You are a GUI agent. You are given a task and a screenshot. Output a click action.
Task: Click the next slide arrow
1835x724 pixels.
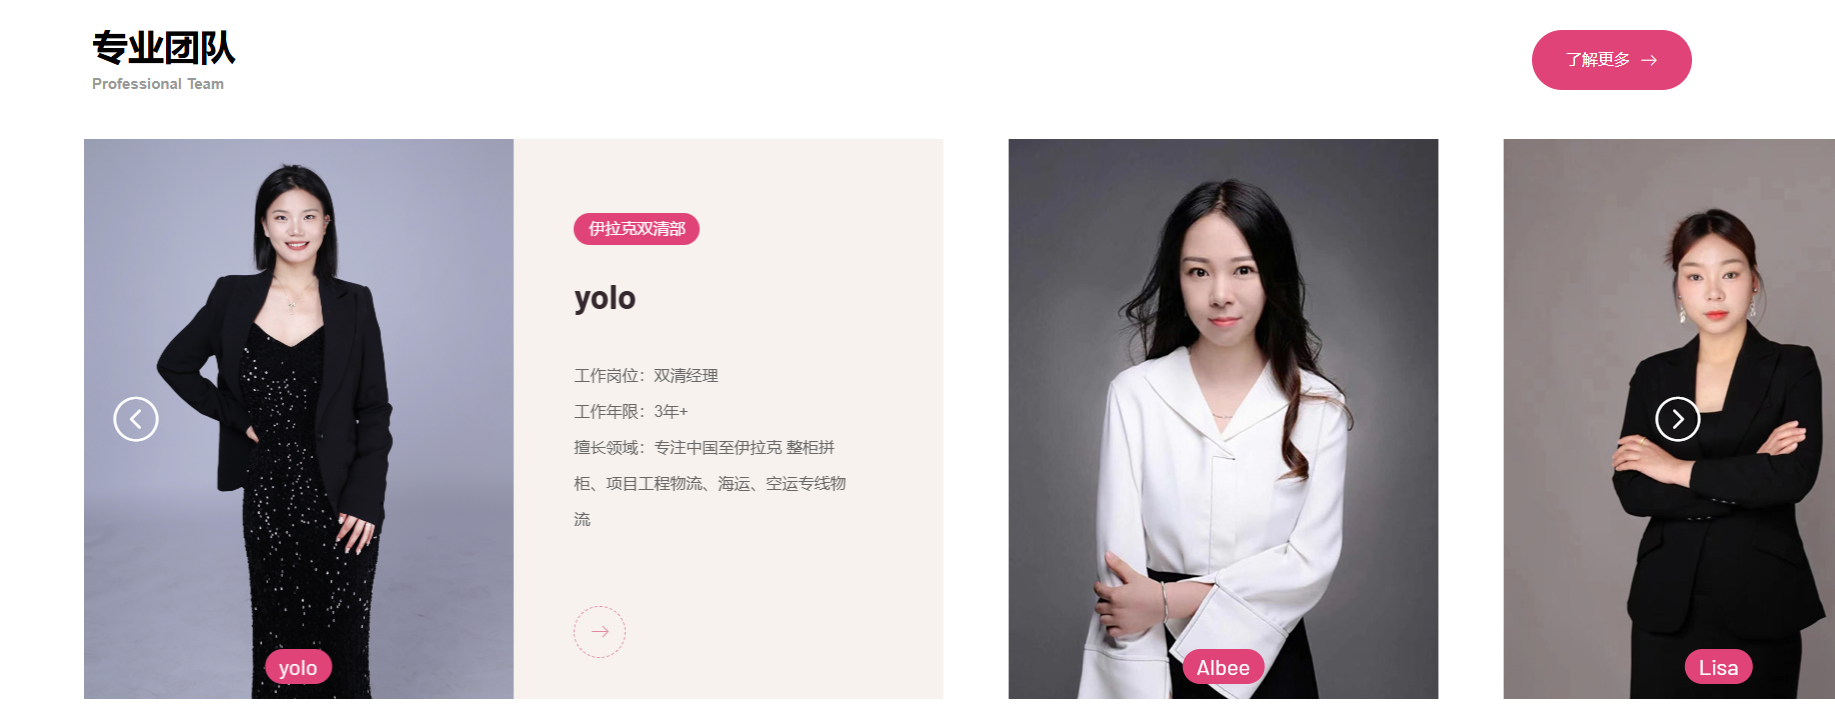(1678, 419)
